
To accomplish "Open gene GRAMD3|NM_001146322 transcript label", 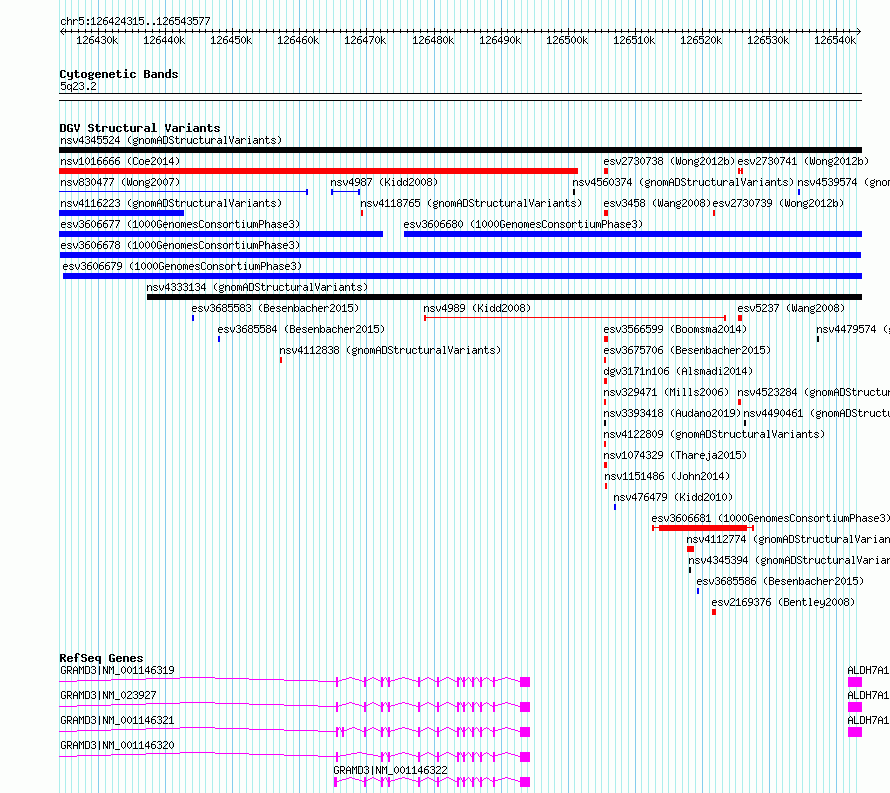I will point(391,770).
